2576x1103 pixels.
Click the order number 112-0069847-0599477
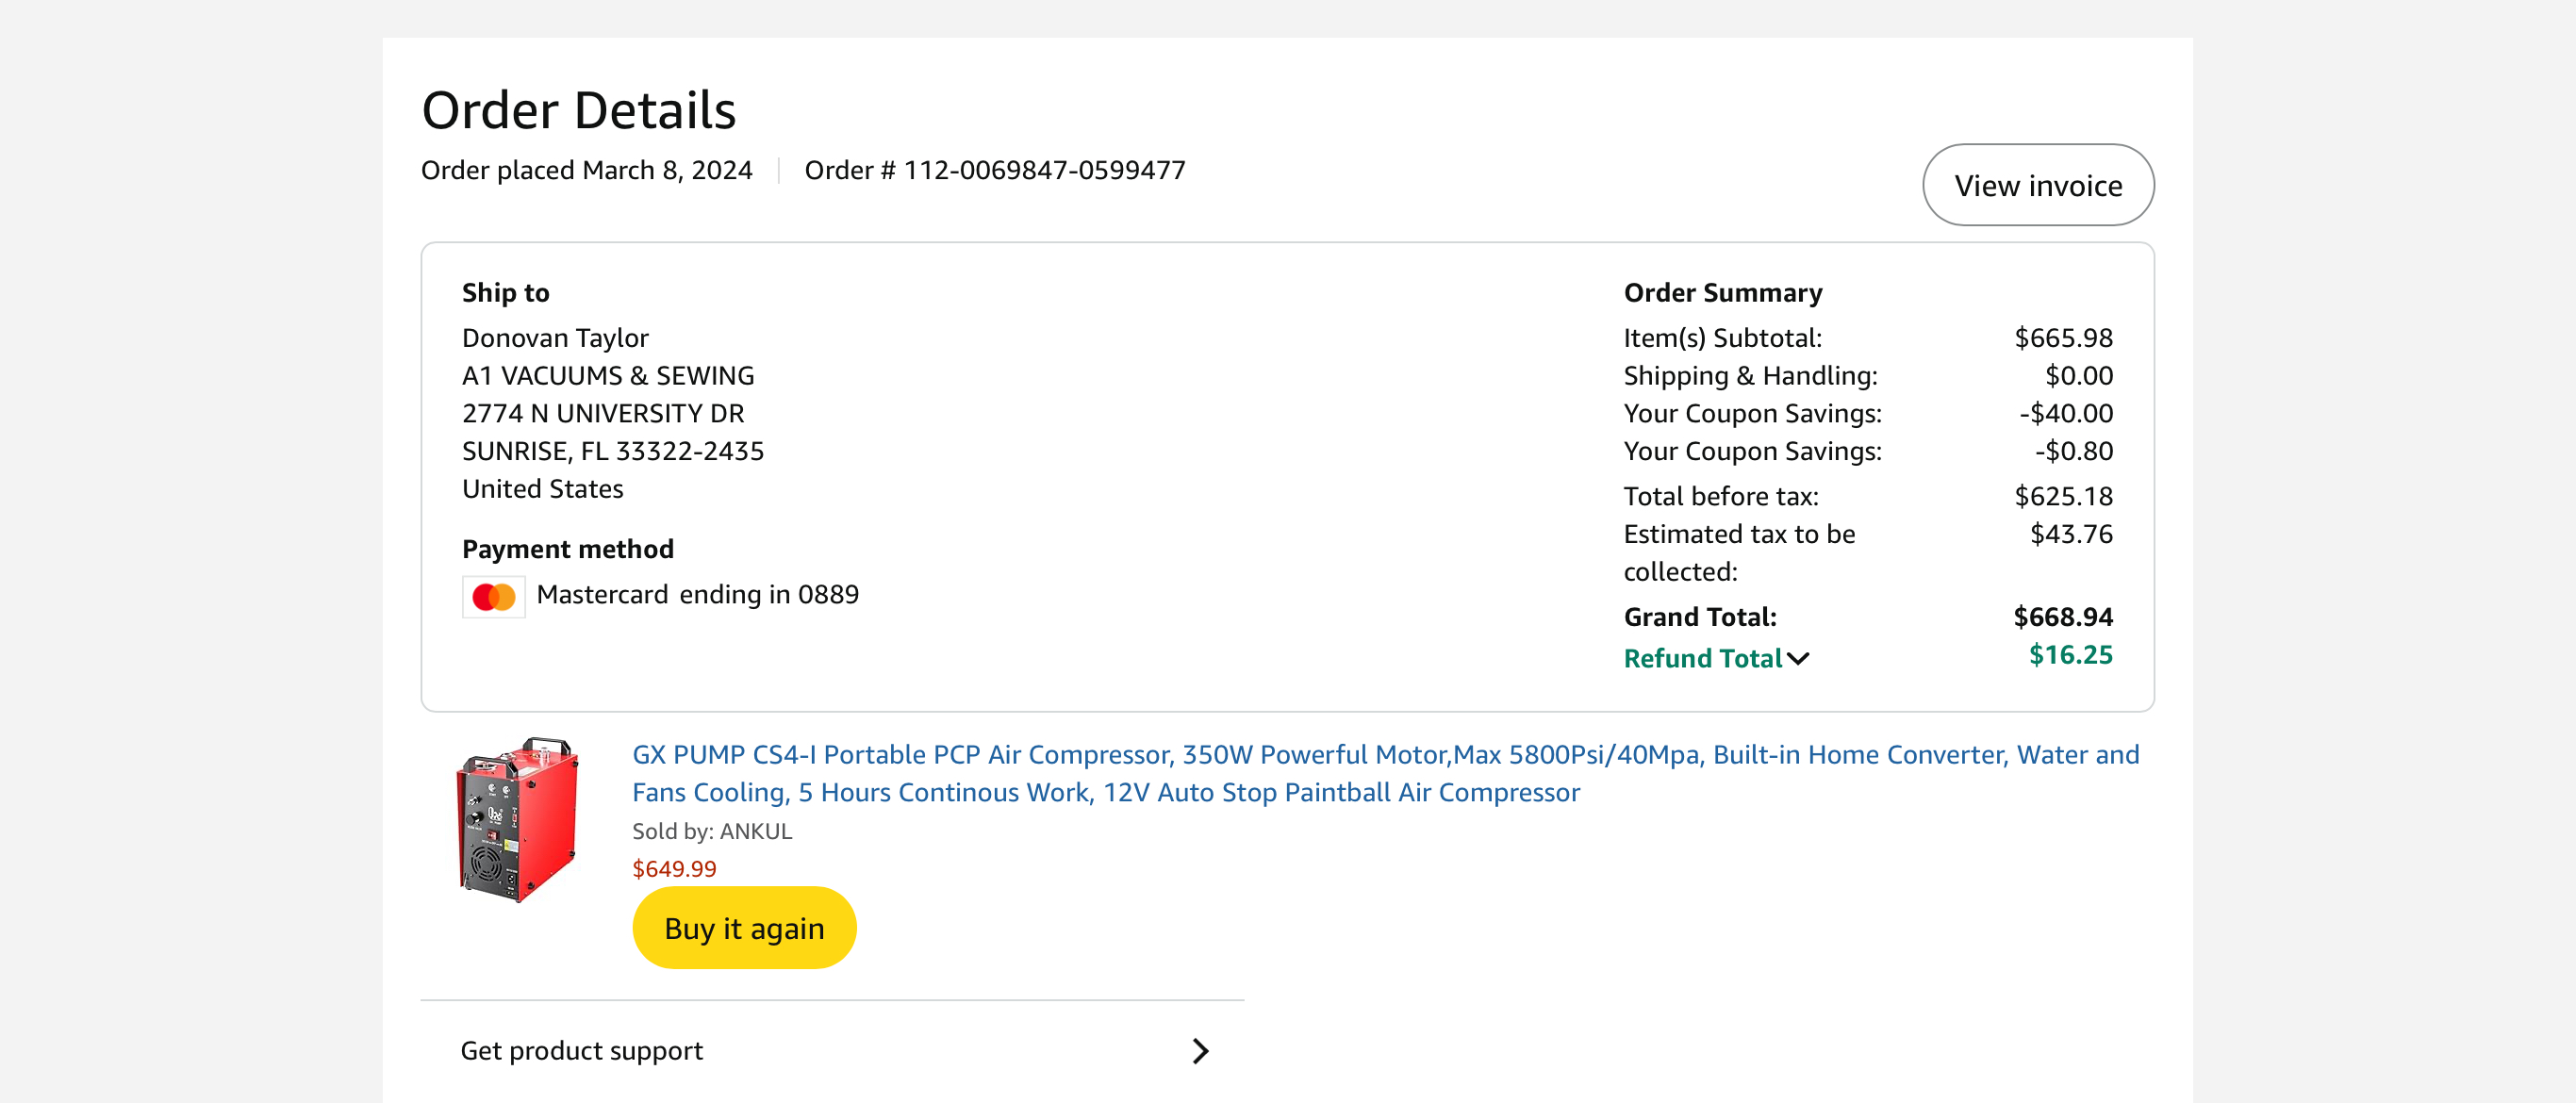point(1043,170)
